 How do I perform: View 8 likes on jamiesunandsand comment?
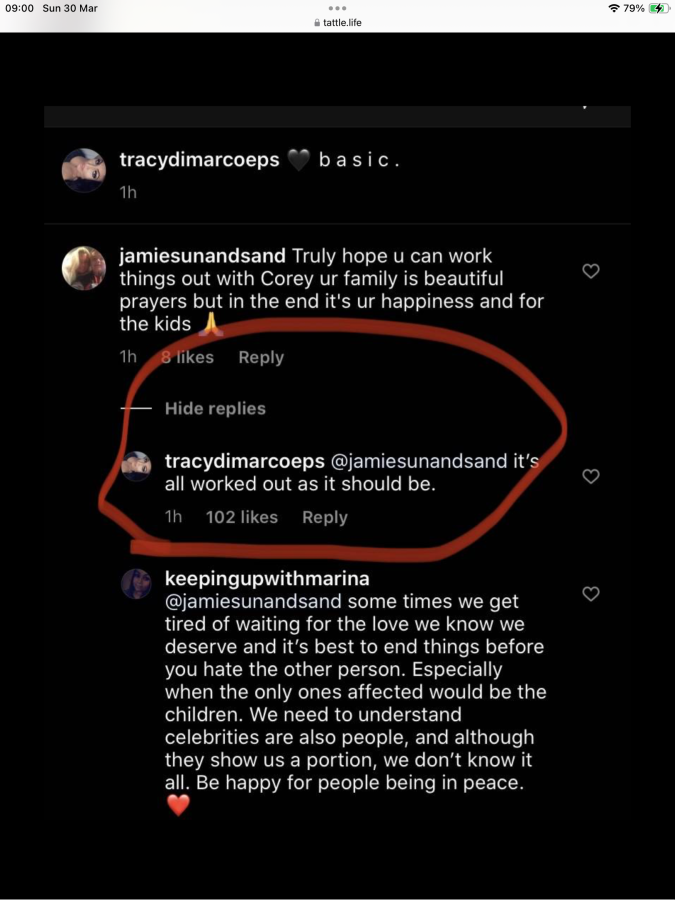[x=187, y=357]
